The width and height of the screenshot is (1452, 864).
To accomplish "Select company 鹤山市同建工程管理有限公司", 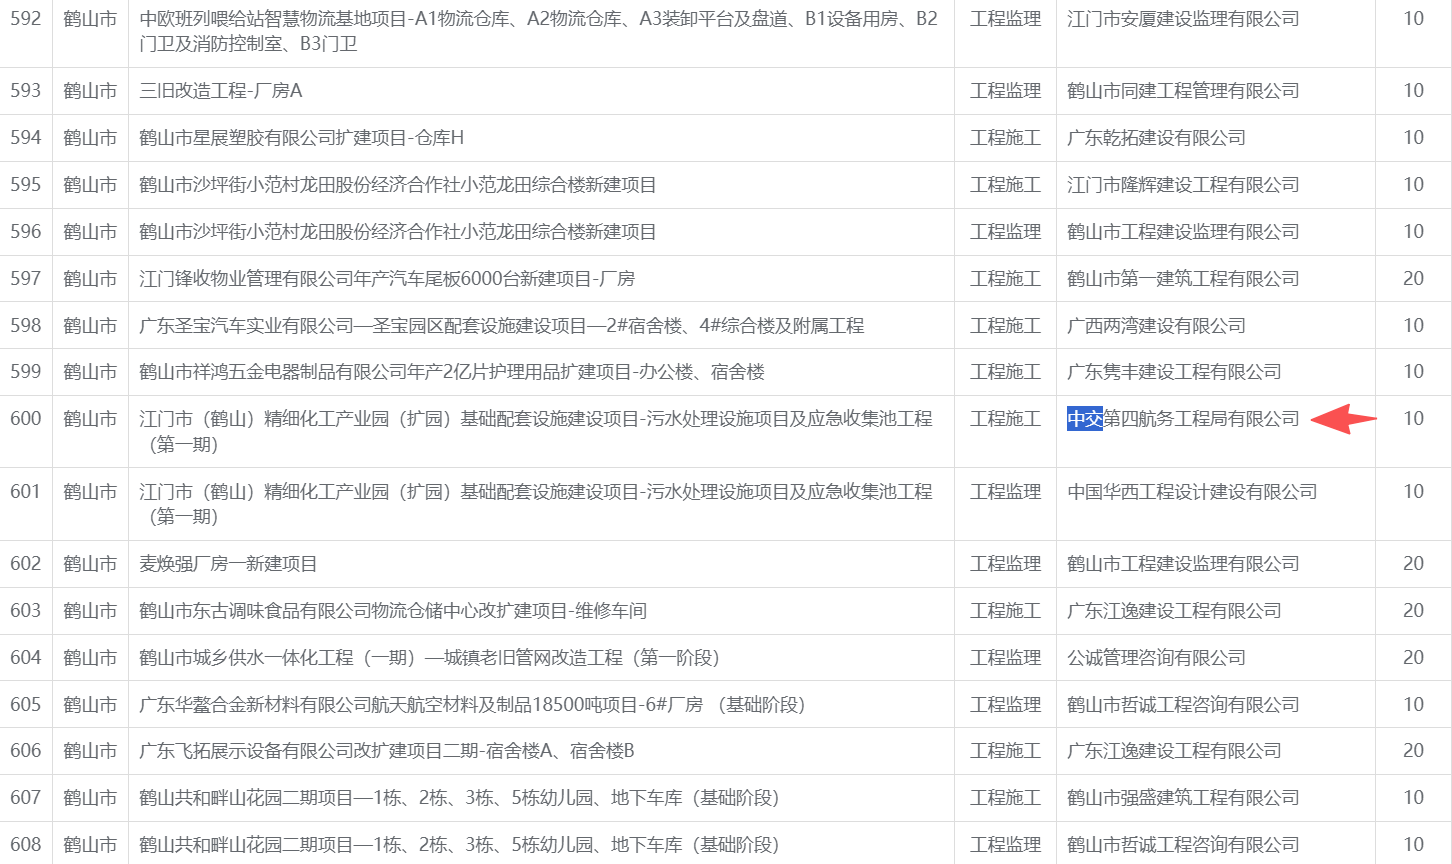I will click(x=1182, y=91).
